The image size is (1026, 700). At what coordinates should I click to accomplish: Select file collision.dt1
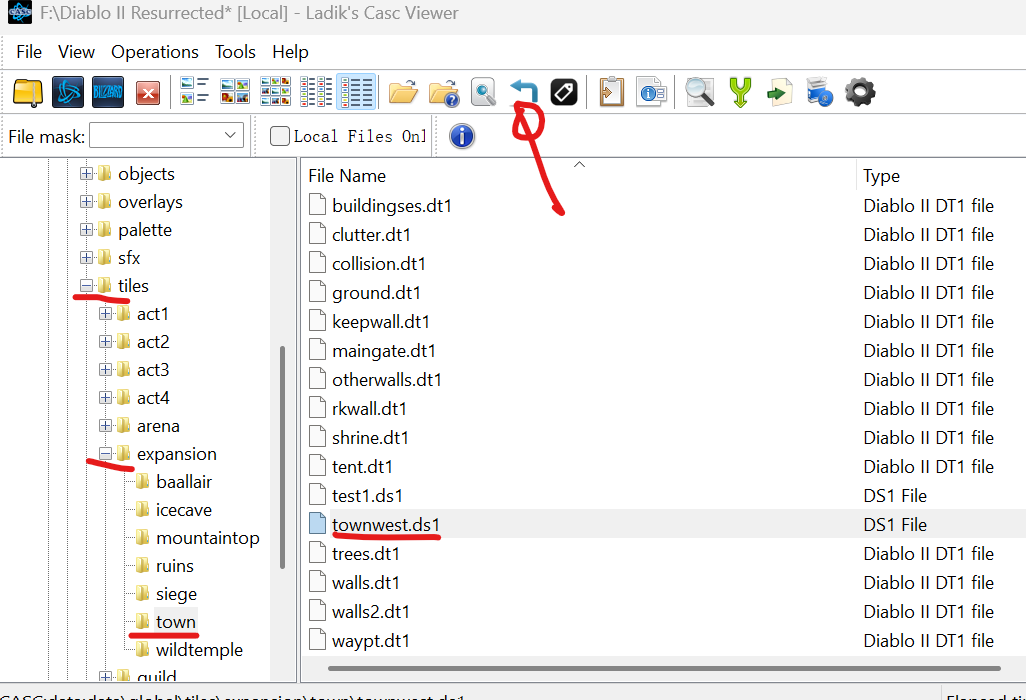tap(378, 264)
